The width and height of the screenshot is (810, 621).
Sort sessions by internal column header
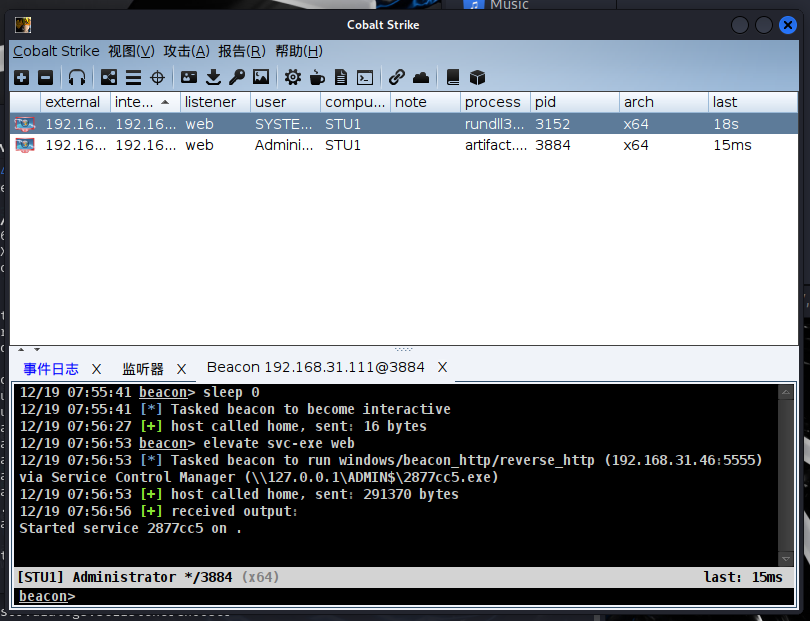(145, 102)
